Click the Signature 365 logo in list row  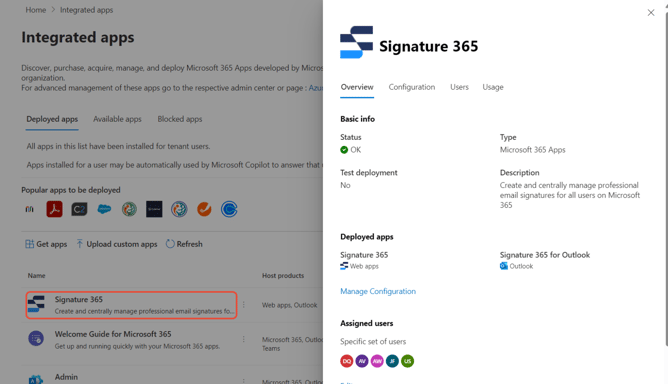[x=36, y=304]
